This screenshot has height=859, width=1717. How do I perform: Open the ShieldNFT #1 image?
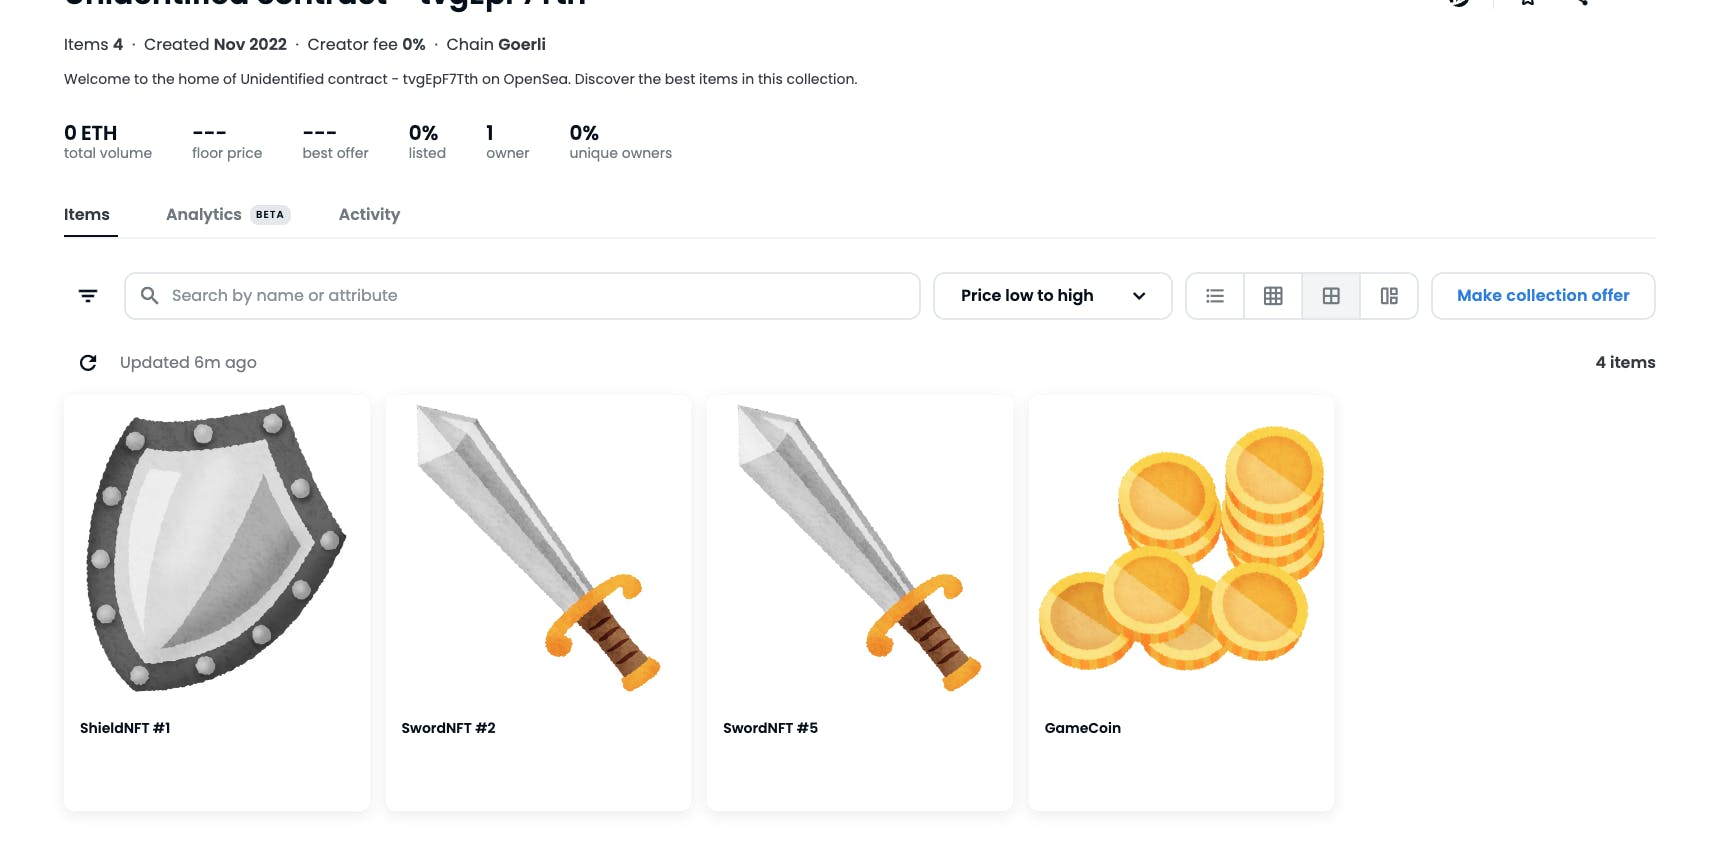(217, 548)
